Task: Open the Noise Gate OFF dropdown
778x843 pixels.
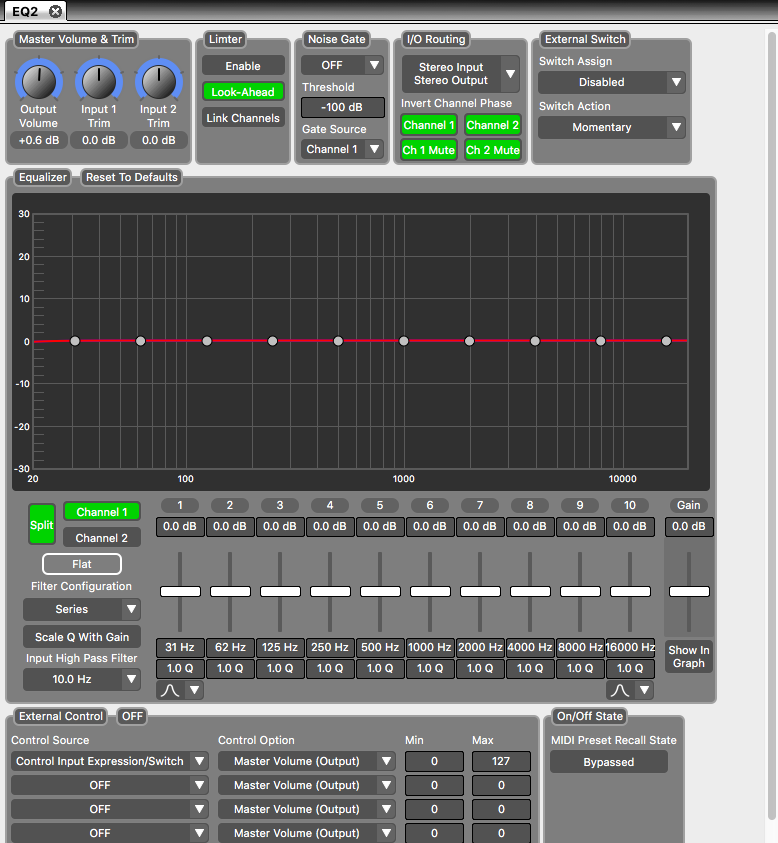Action: point(342,65)
